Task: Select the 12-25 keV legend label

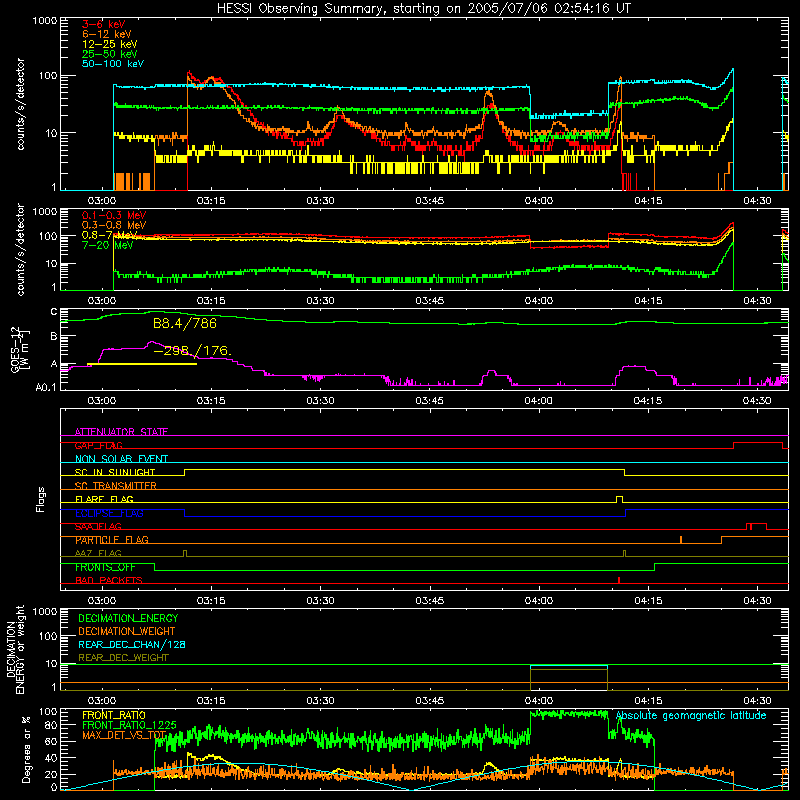Action: (110, 44)
